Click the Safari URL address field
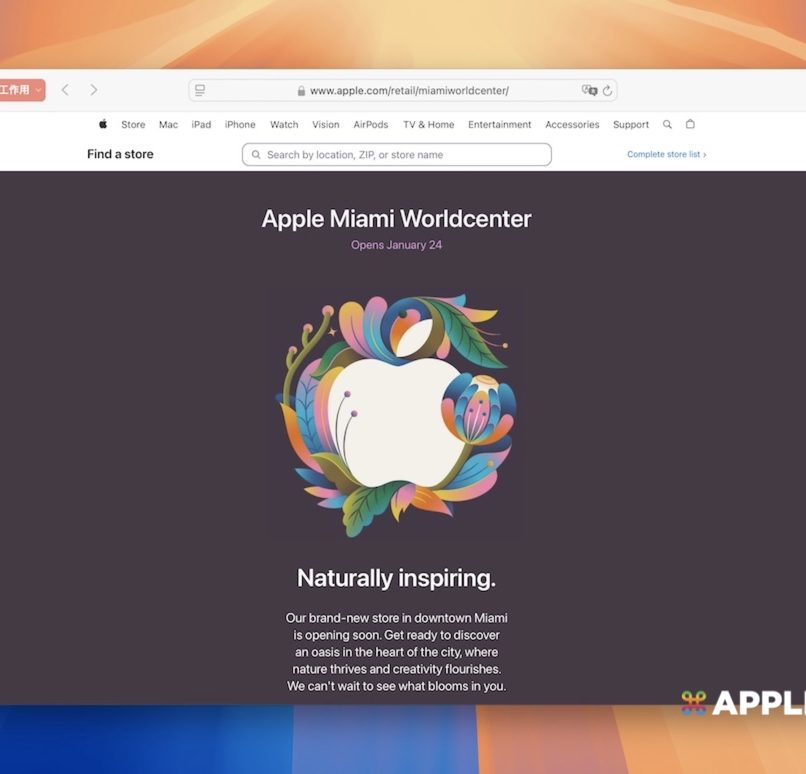This screenshot has width=806, height=774. click(x=408, y=91)
